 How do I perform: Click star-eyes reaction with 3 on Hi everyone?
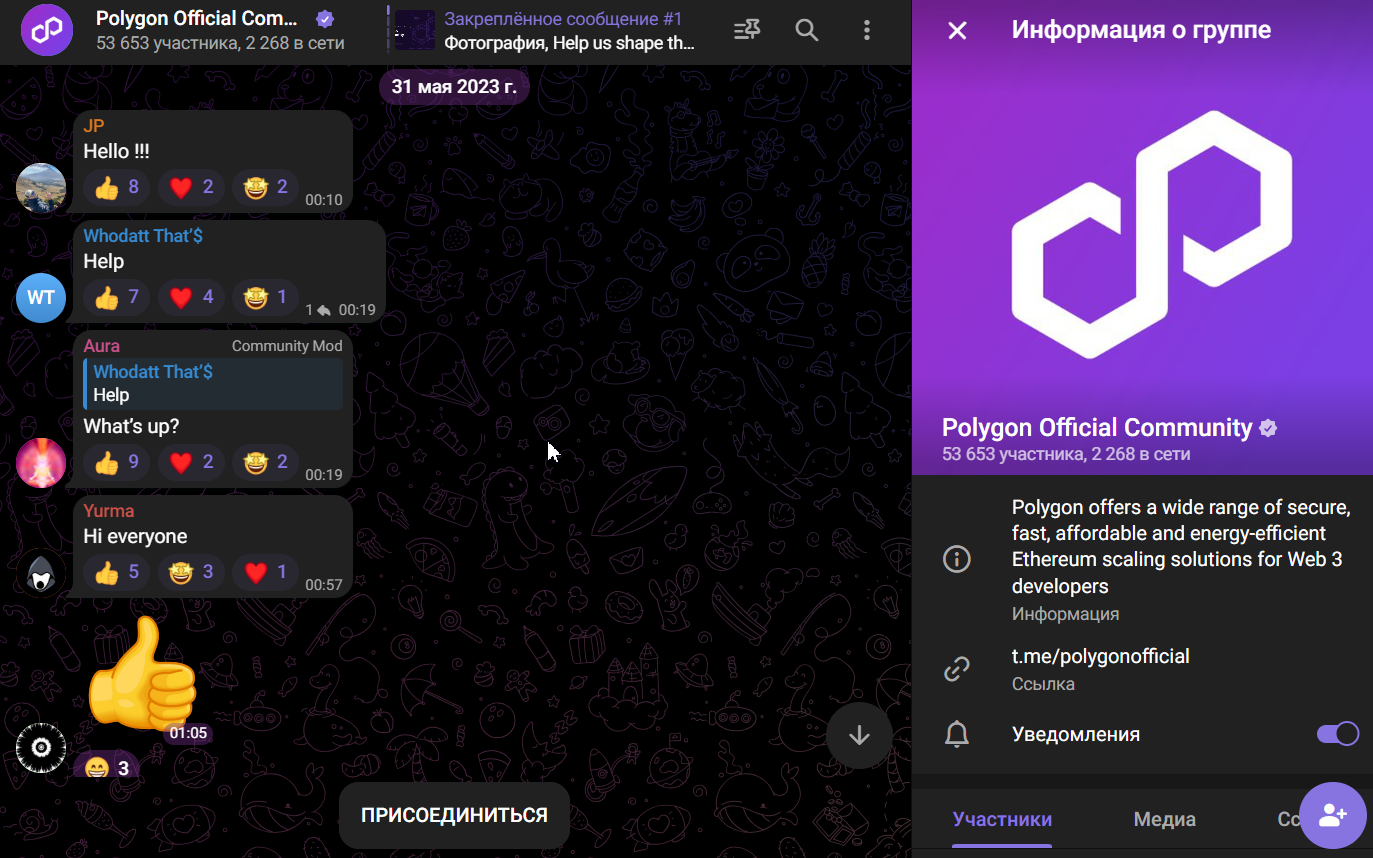191,572
